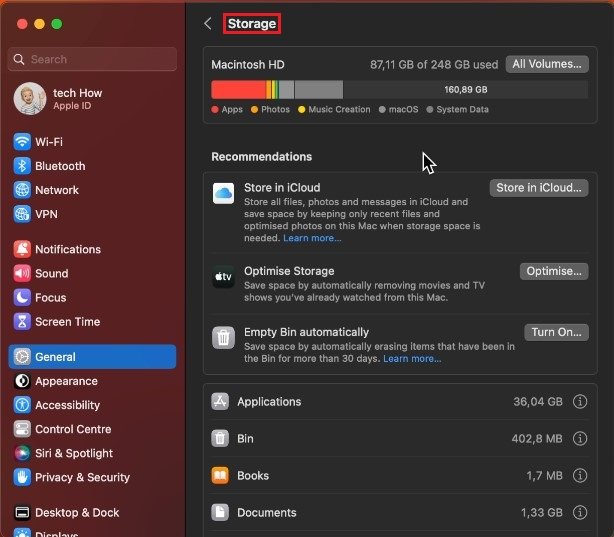Click the 1,7 MB Books size
This screenshot has width=614, height=537.
[544, 476]
